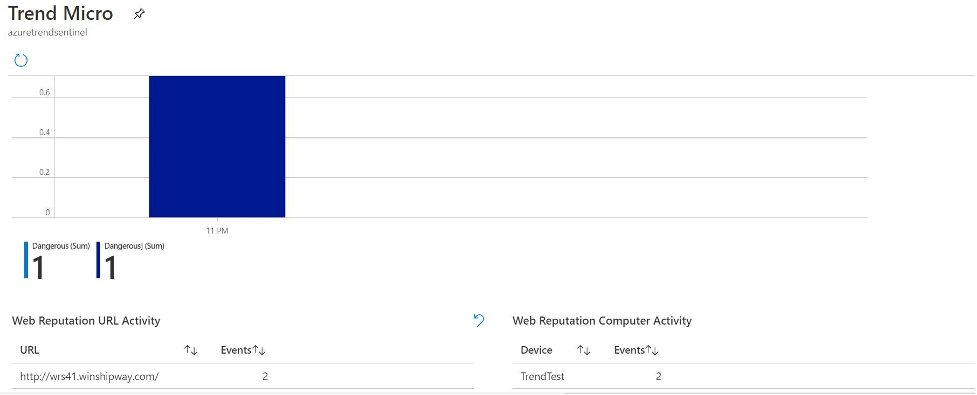Click the Trend Micro title
This screenshot has width=977, height=395.
(x=60, y=13)
